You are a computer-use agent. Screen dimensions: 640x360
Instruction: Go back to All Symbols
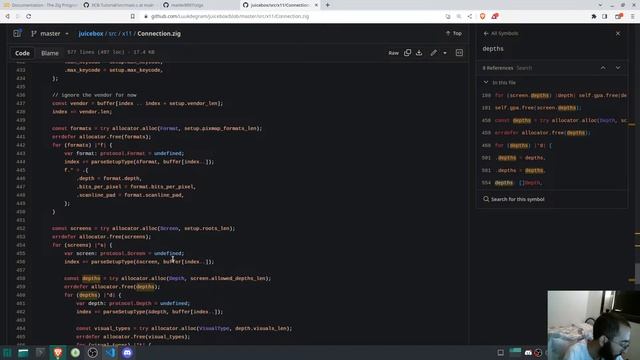tap(501, 33)
